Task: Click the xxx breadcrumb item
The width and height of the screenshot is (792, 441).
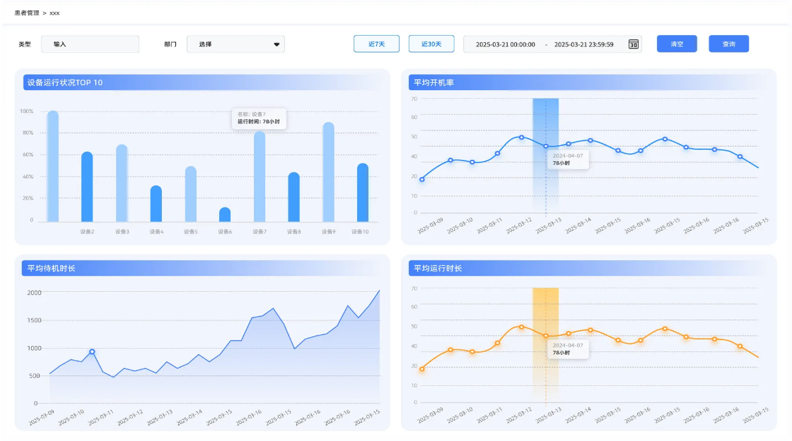Action: point(55,13)
